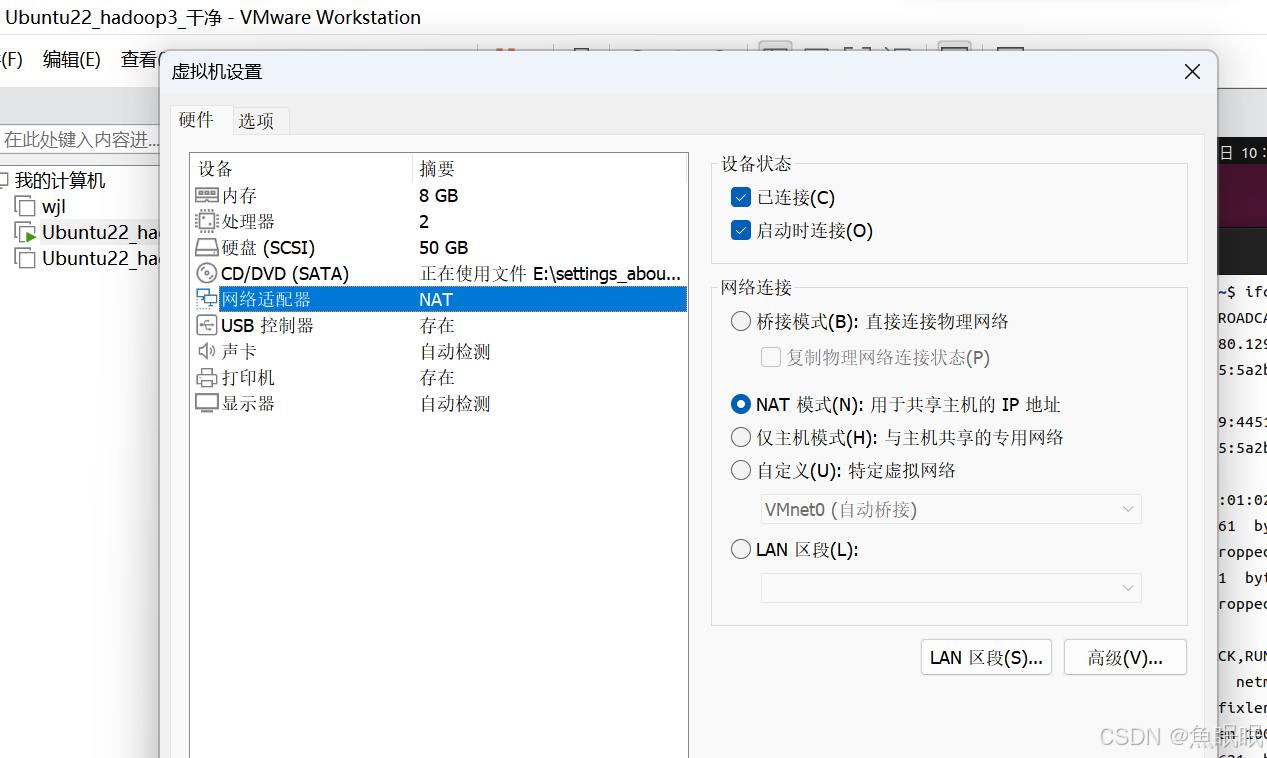Click the 正在使用文件 E:\settings CD/DVD summary

tap(550, 274)
